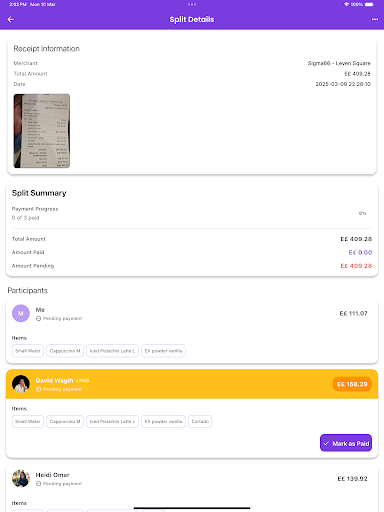This screenshot has height=512, width=384.
Task: Mark David Wagih's share as Paid
Action: coord(346,443)
